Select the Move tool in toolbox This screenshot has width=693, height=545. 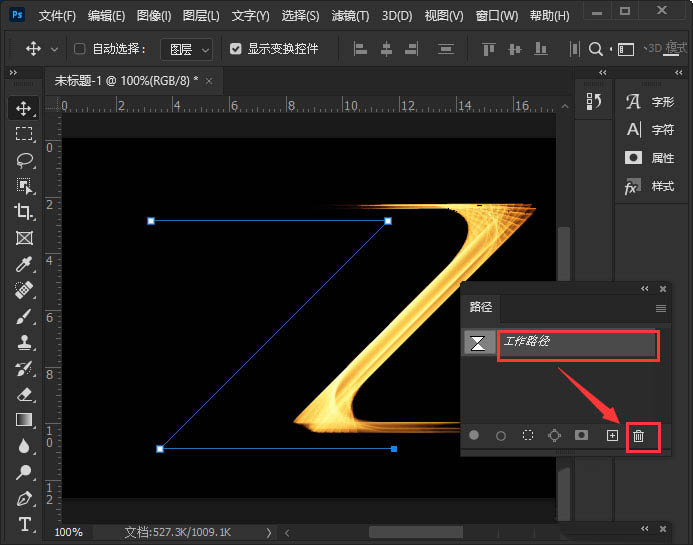(x=23, y=108)
